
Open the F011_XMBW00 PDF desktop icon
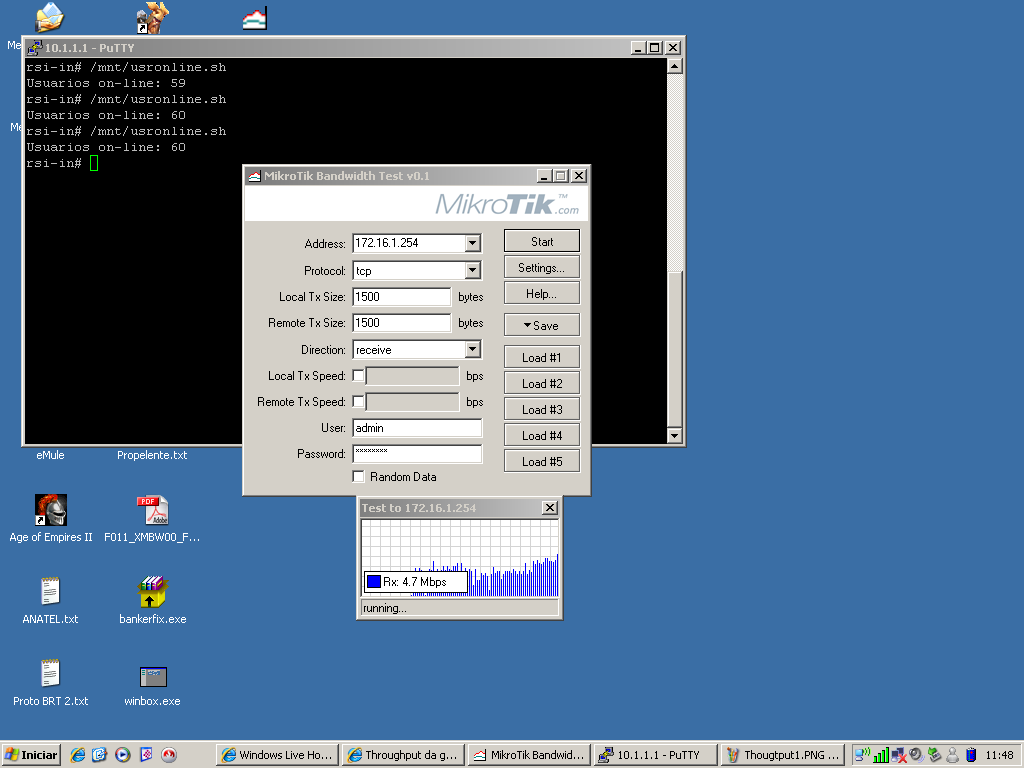click(152, 511)
